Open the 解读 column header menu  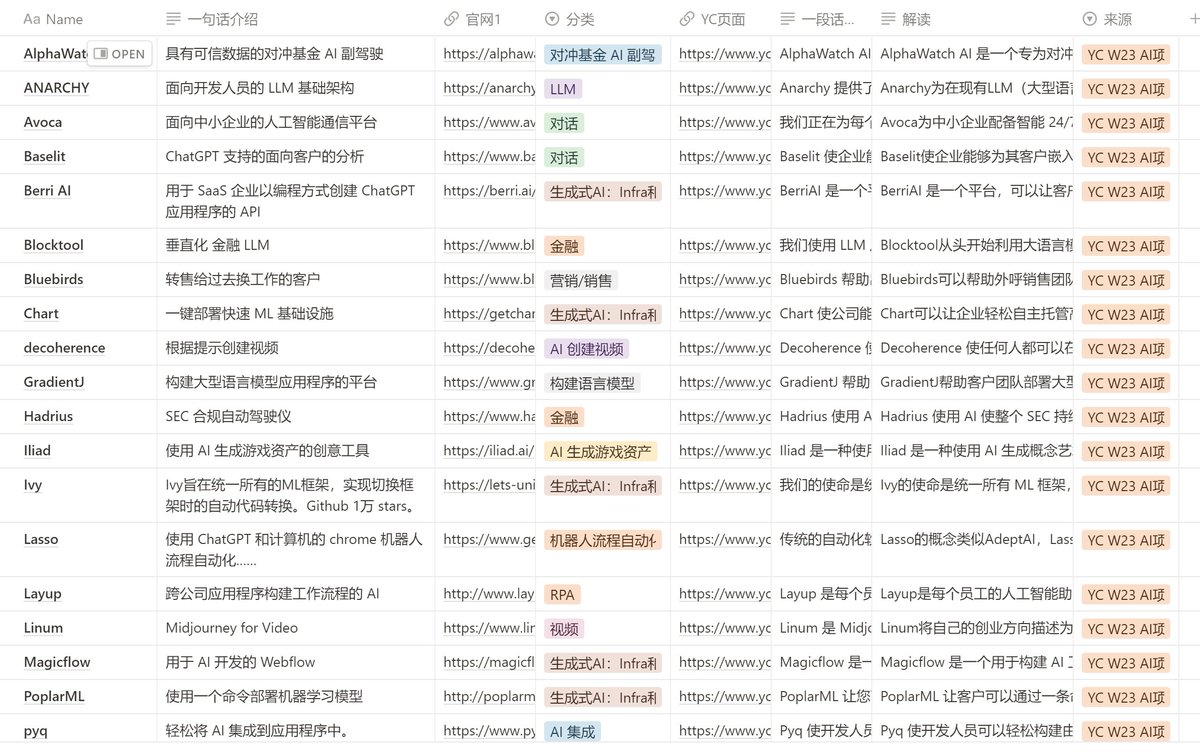tap(906, 19)
